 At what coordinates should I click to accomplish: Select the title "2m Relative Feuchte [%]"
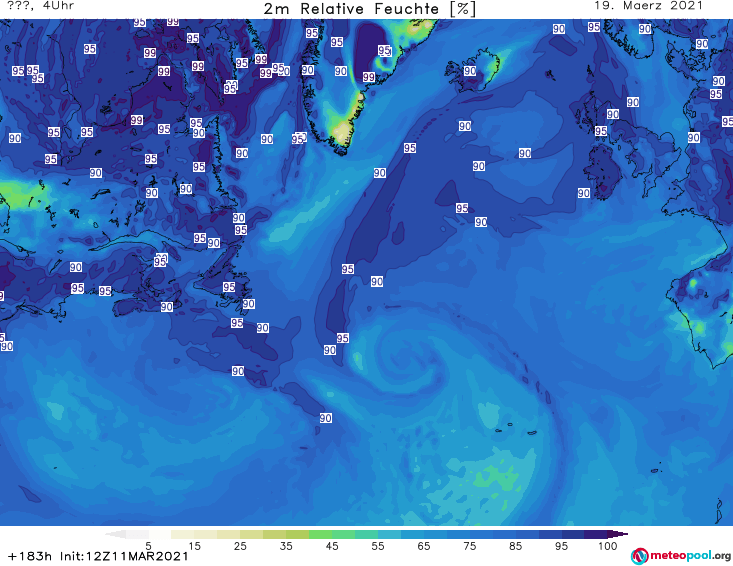pos(369,8)
